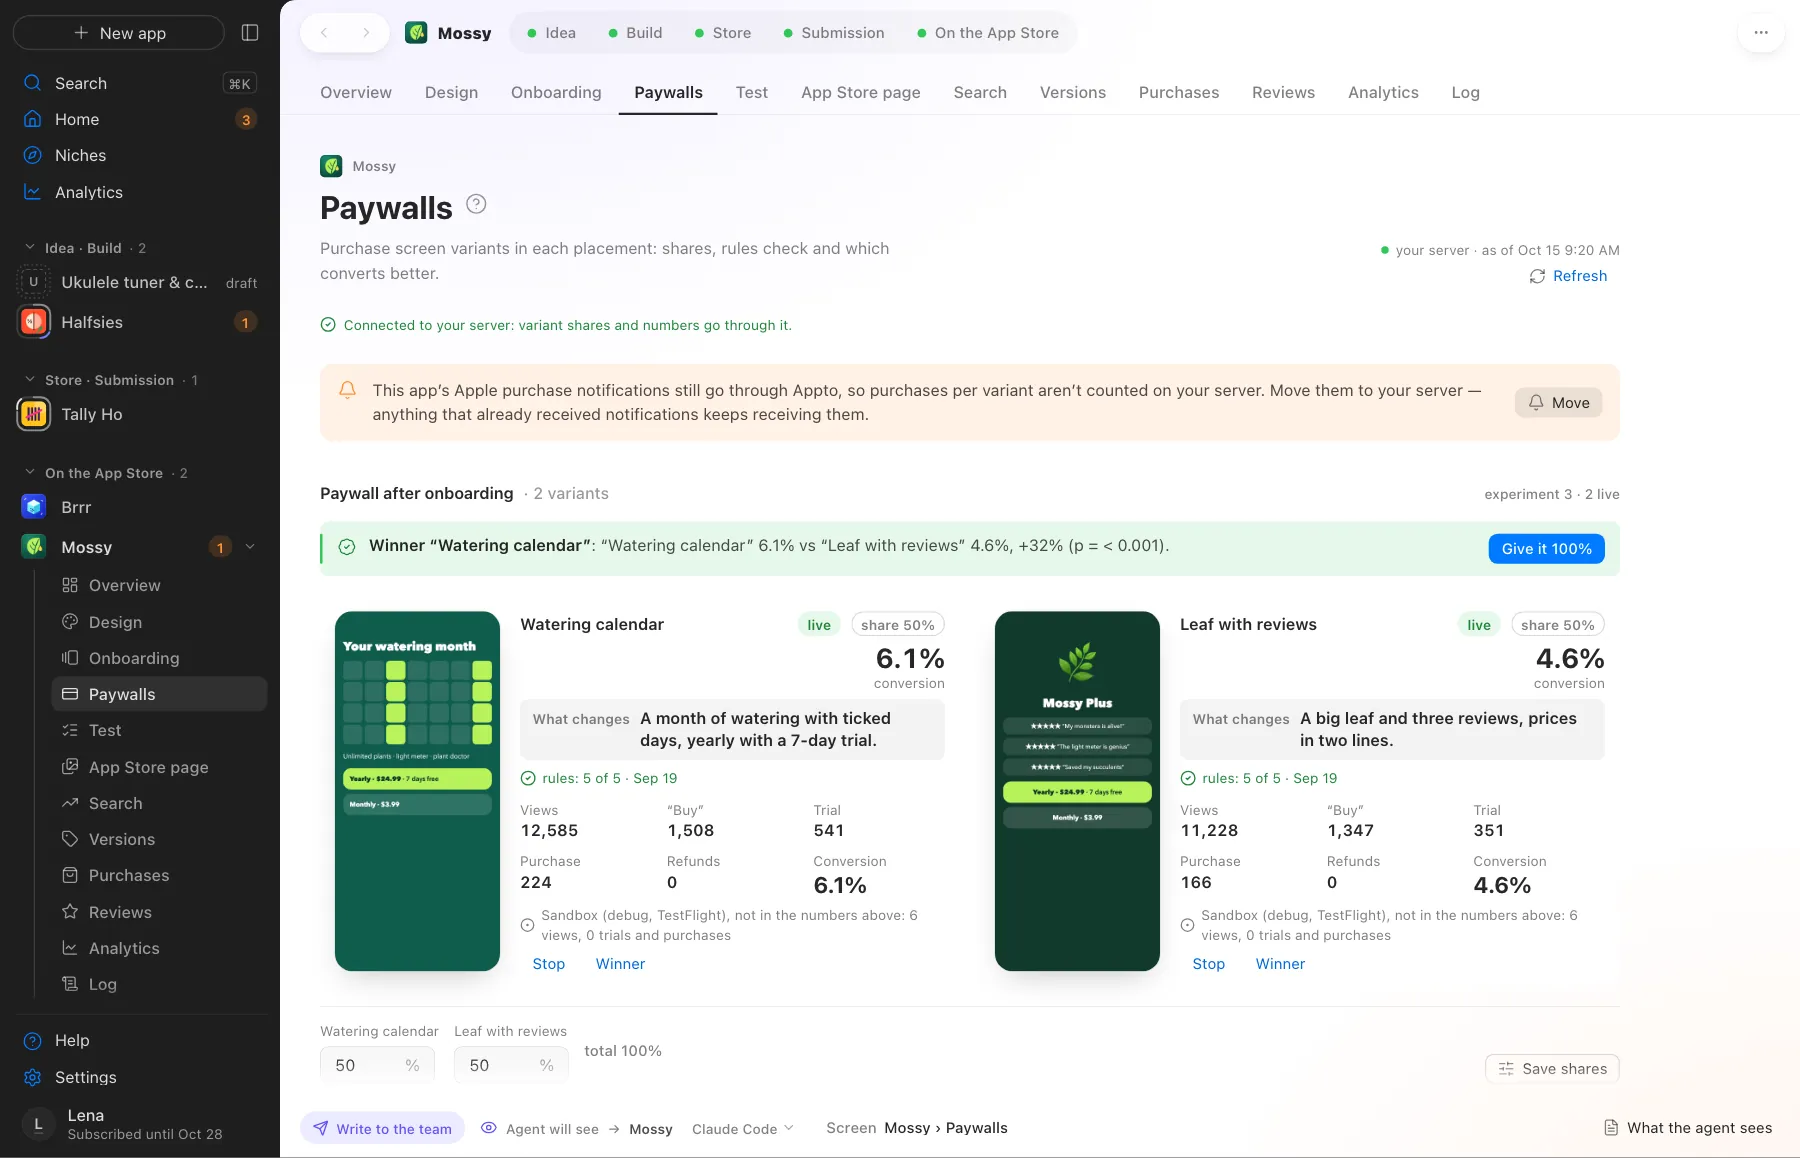Edit the Leaf with reviews share field
This screenshot has width=1800, height=1158.
511,1065
